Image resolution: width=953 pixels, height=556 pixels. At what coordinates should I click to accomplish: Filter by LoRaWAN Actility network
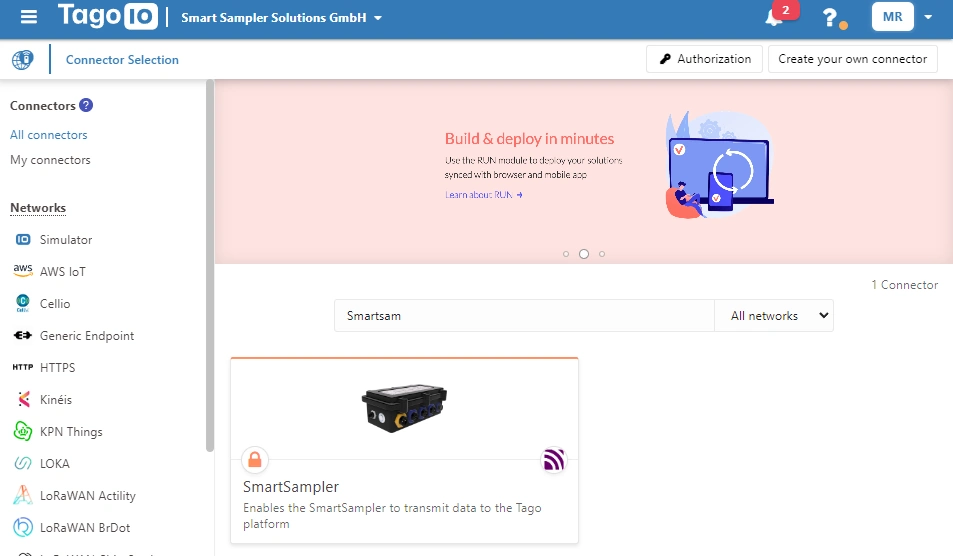pos(88,495)
